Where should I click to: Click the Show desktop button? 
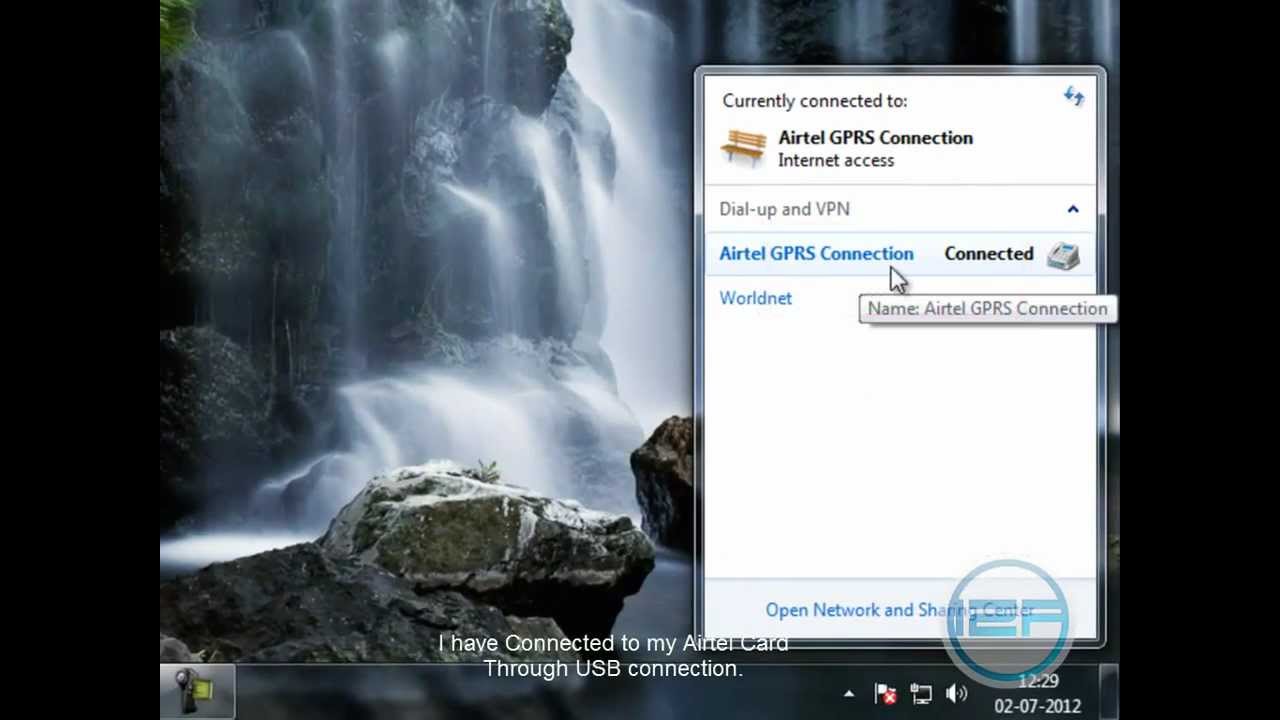click(1108, 692)
